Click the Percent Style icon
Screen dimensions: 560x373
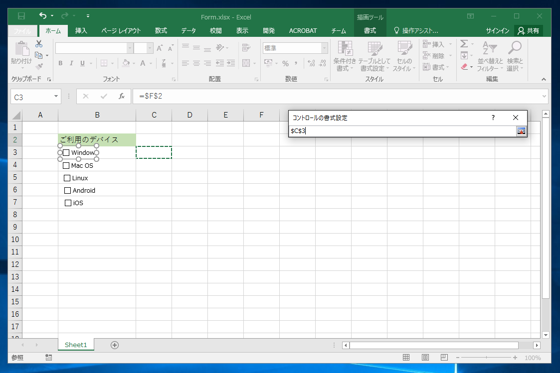coord(285,63)
